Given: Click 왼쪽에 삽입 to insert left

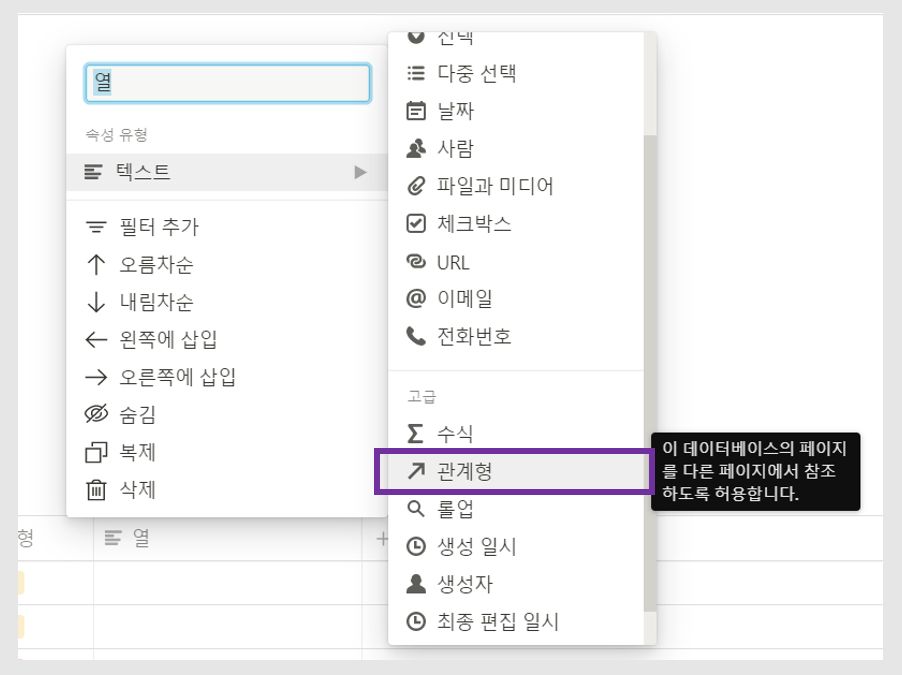Looking at the screenshot, I should (227, 340).
